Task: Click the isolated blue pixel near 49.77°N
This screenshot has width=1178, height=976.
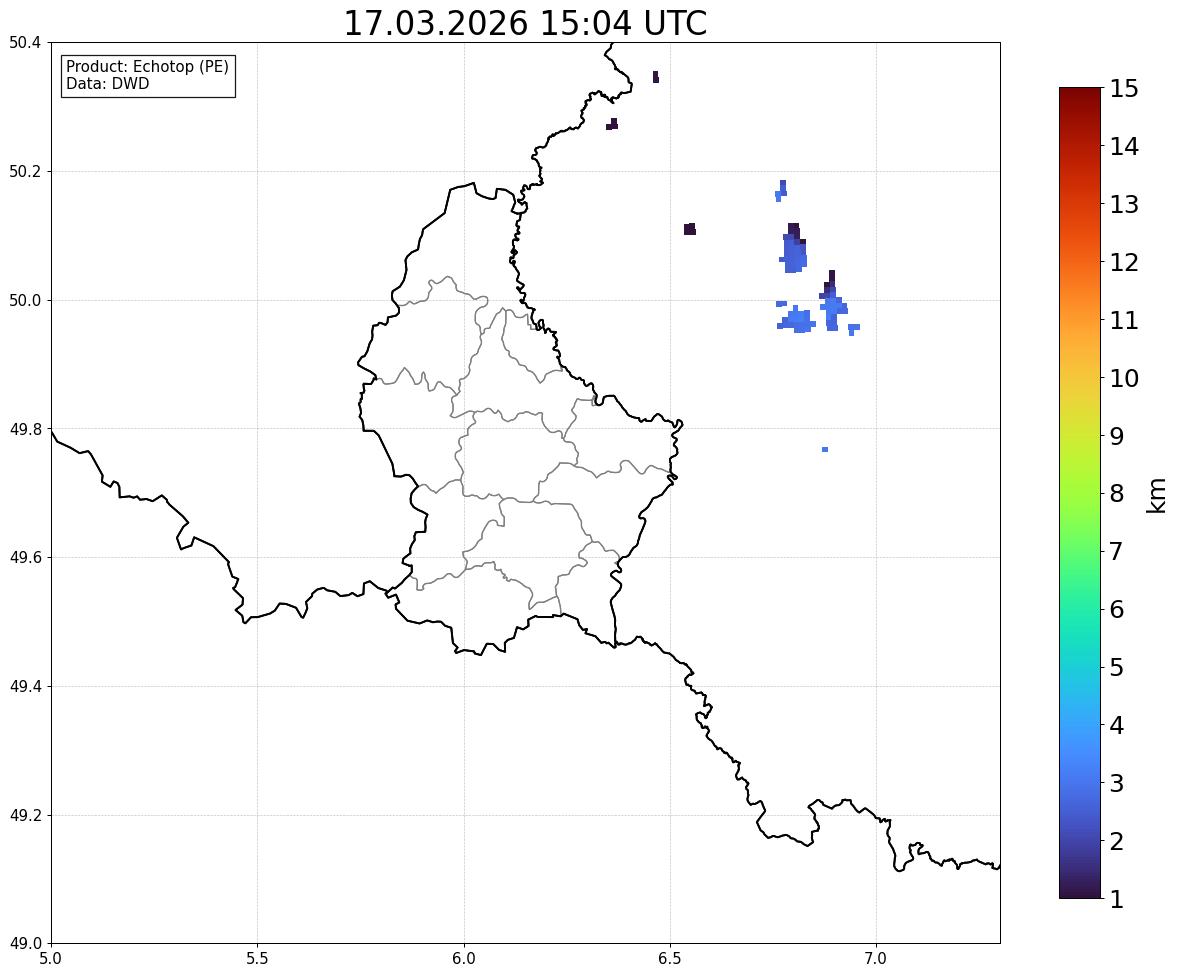Action: (825, 449)
